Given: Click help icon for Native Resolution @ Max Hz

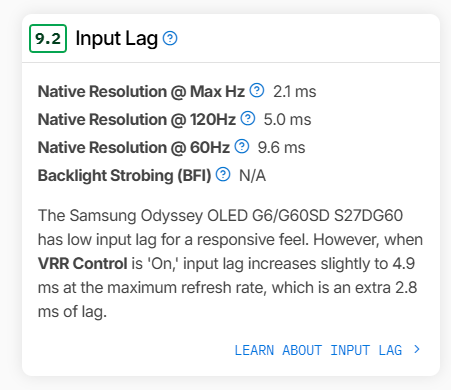Looking at the screenshot, I should coord(257,90).
